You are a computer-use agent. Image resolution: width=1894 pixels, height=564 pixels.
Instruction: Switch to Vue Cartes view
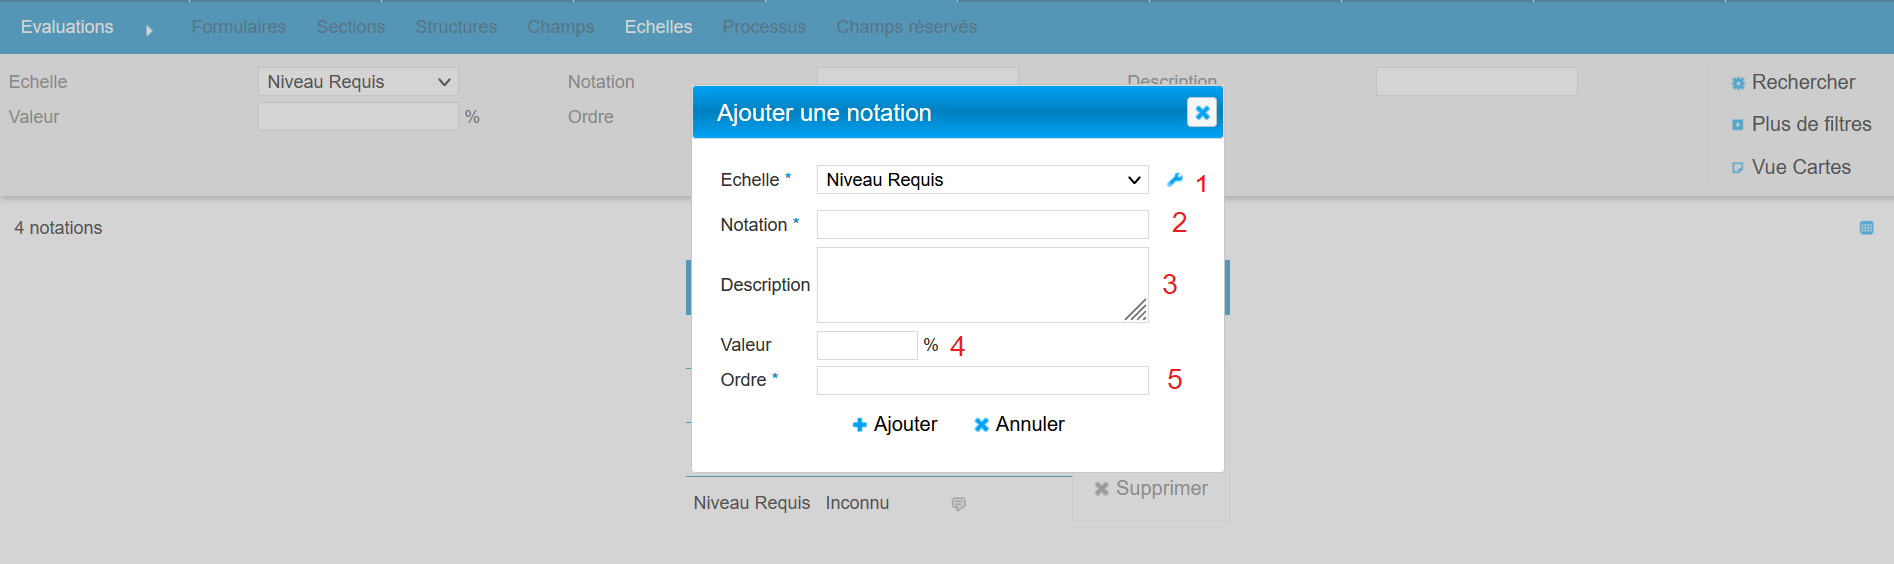point(1791,168)
